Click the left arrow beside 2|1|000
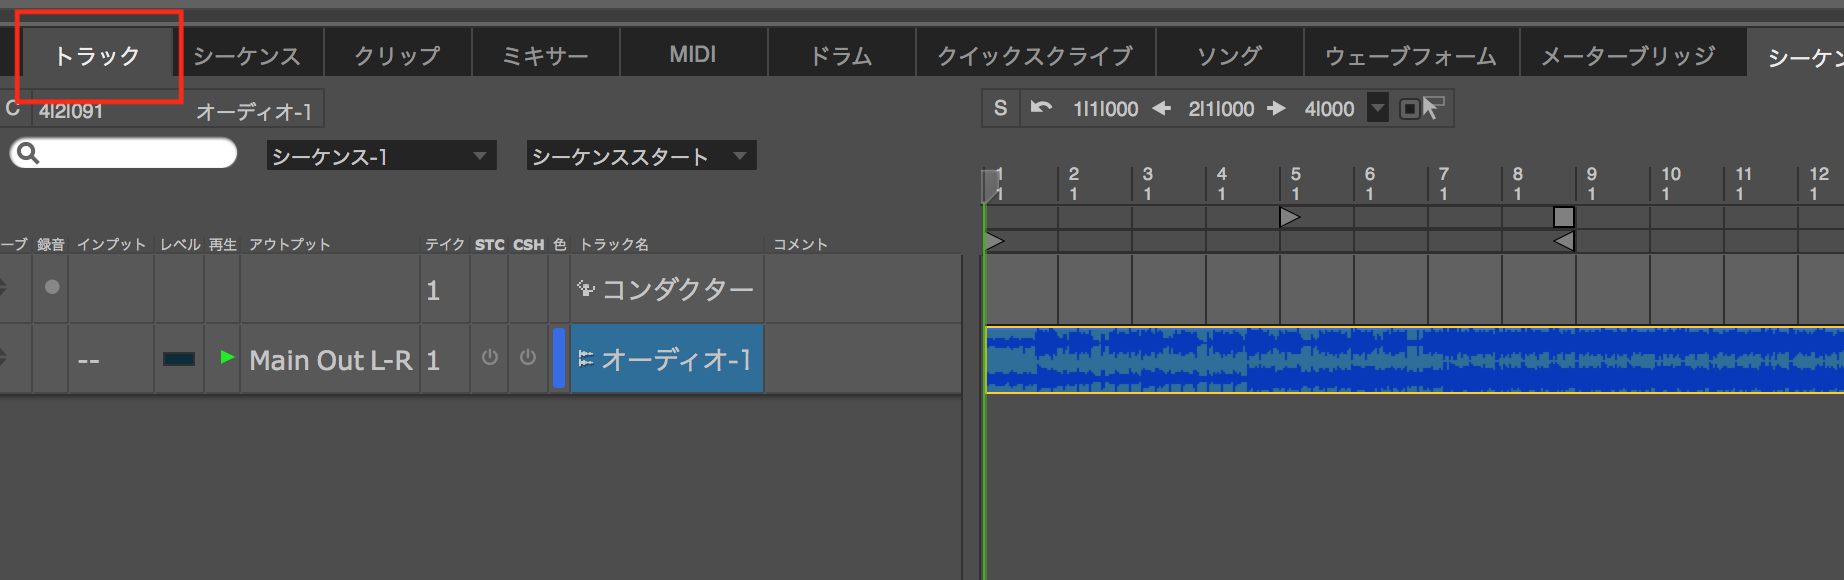Image resolution: width=1844 pixels, height=580 pixels. click(1161, 108)
